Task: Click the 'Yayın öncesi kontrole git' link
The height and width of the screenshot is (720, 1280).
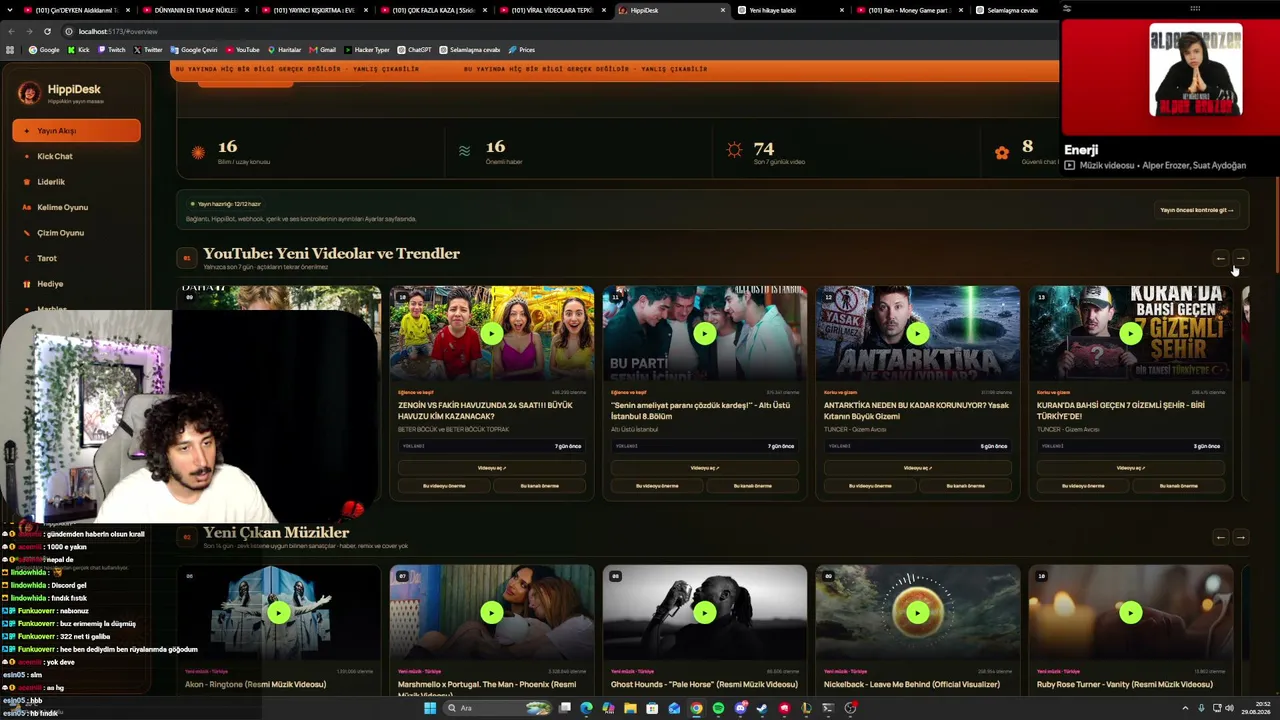Action: [1197, 210]
